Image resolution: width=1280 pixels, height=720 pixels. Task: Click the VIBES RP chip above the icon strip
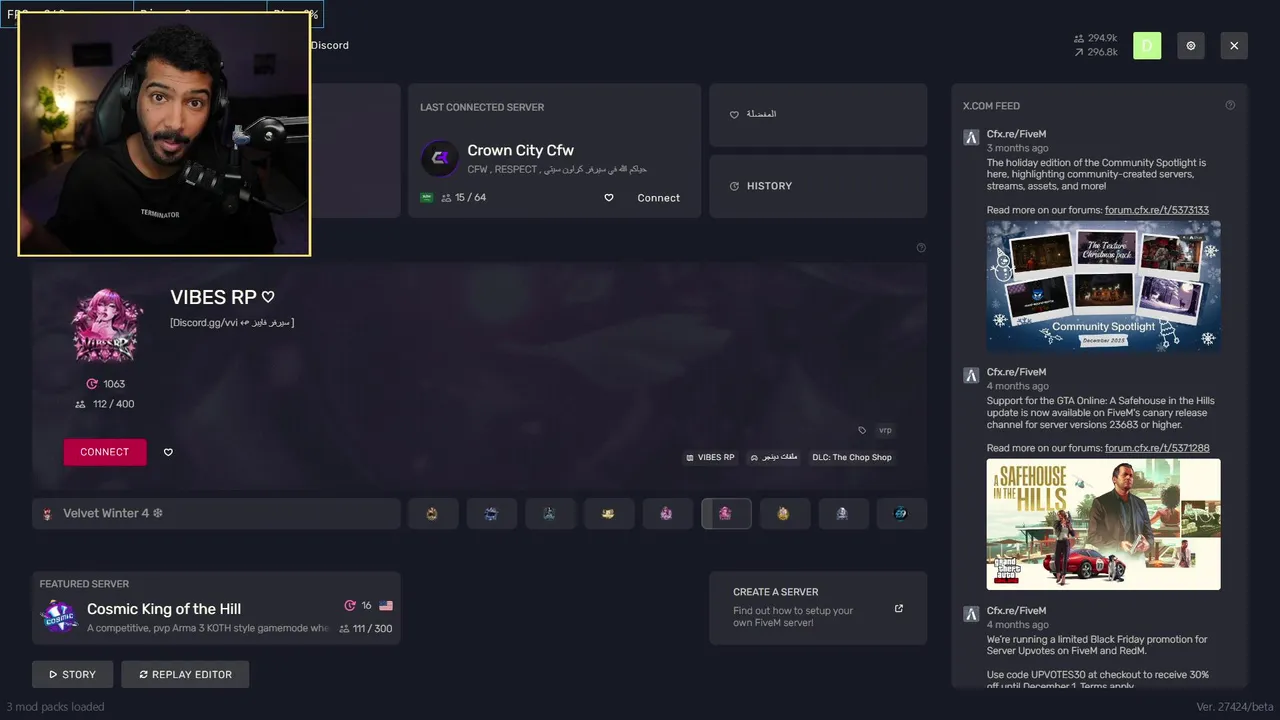click(710, 457)
